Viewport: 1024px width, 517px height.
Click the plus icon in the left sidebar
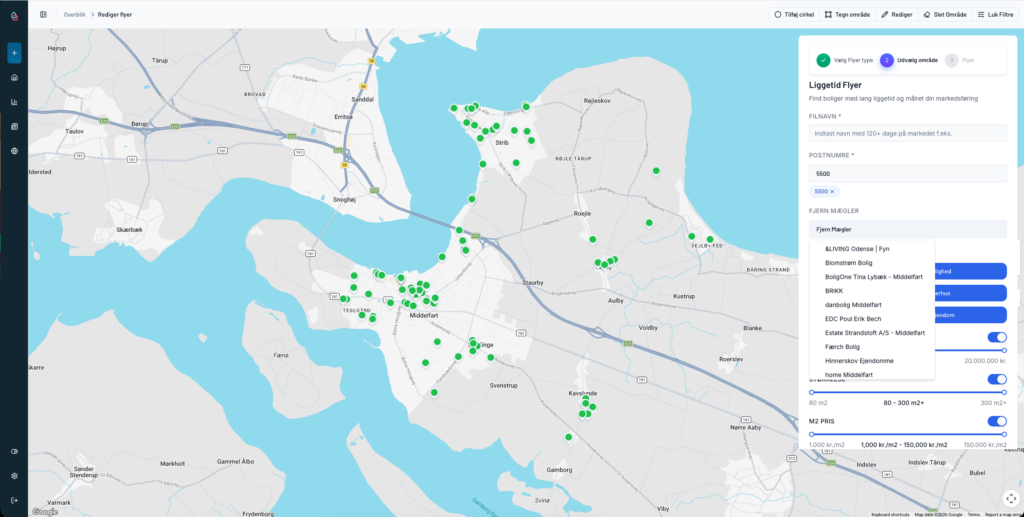tap(14, 53)
